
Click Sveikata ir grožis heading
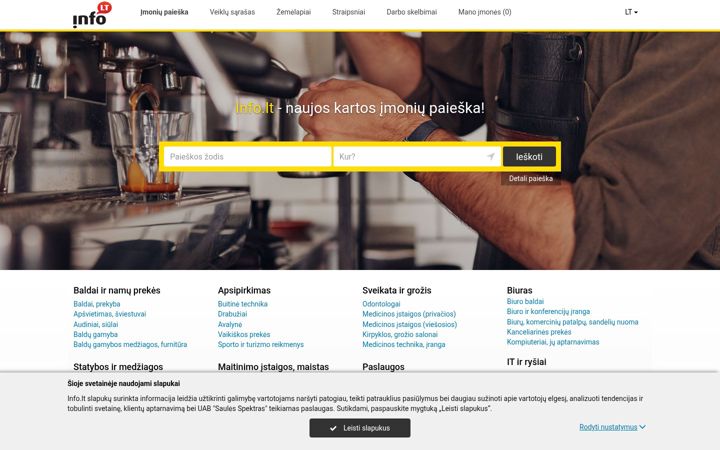click(397, 290)
